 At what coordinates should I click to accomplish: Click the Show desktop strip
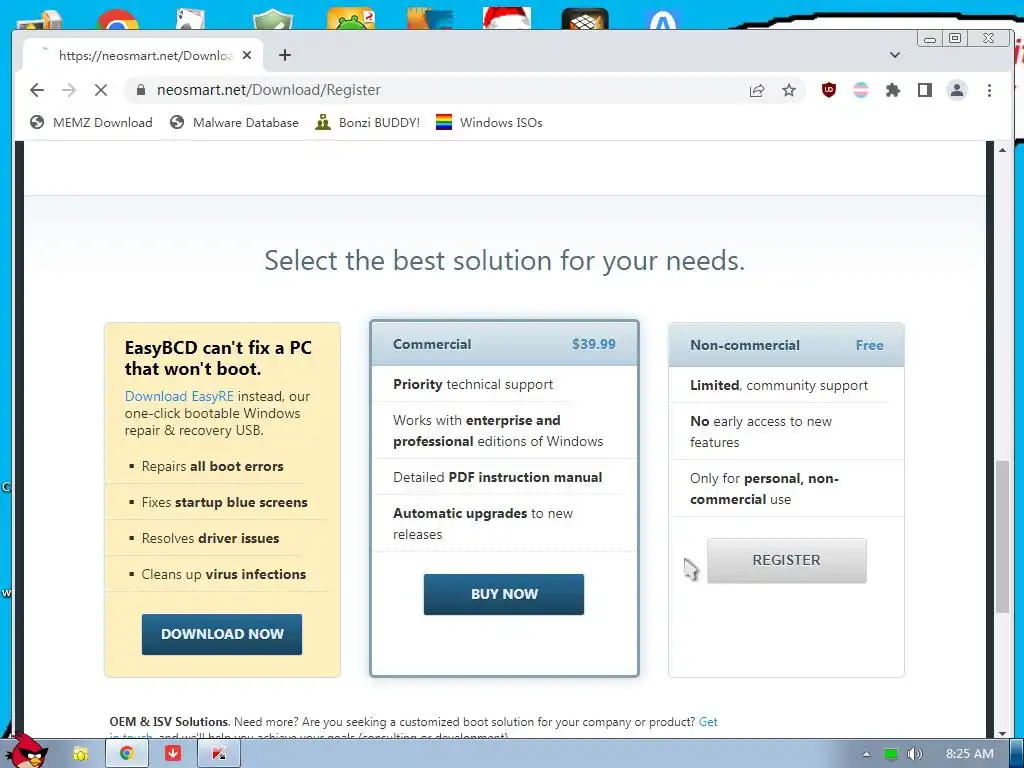coord(1017,754)
